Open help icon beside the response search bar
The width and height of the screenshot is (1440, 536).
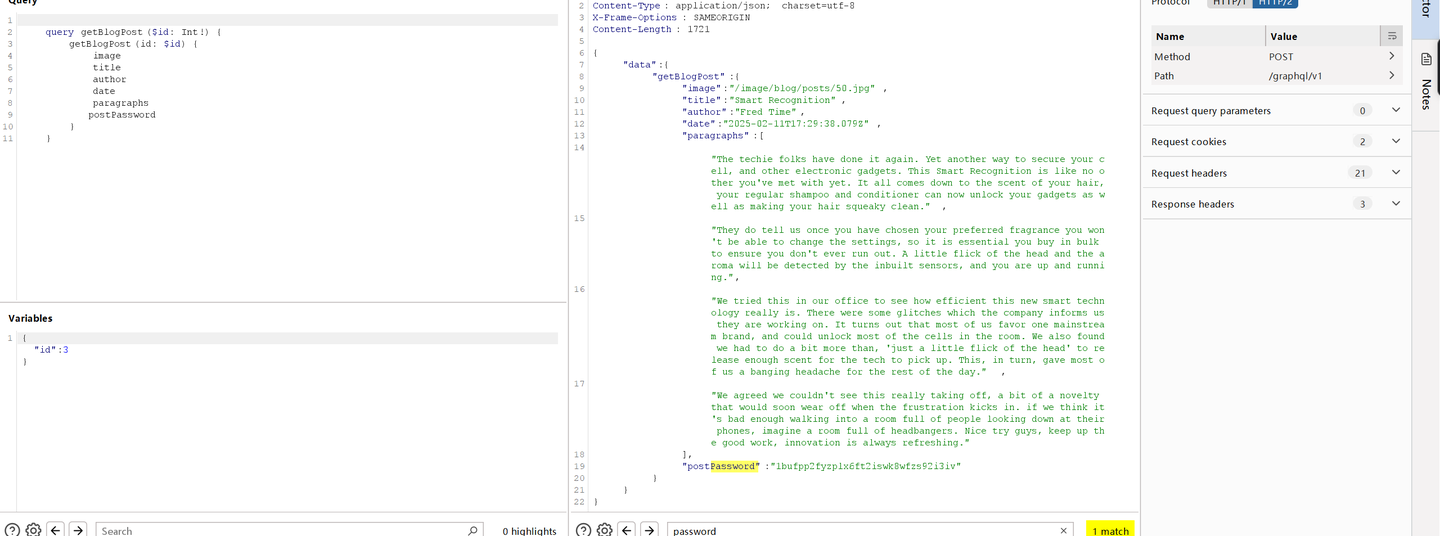pyautogui.click(x=584, y=530)
